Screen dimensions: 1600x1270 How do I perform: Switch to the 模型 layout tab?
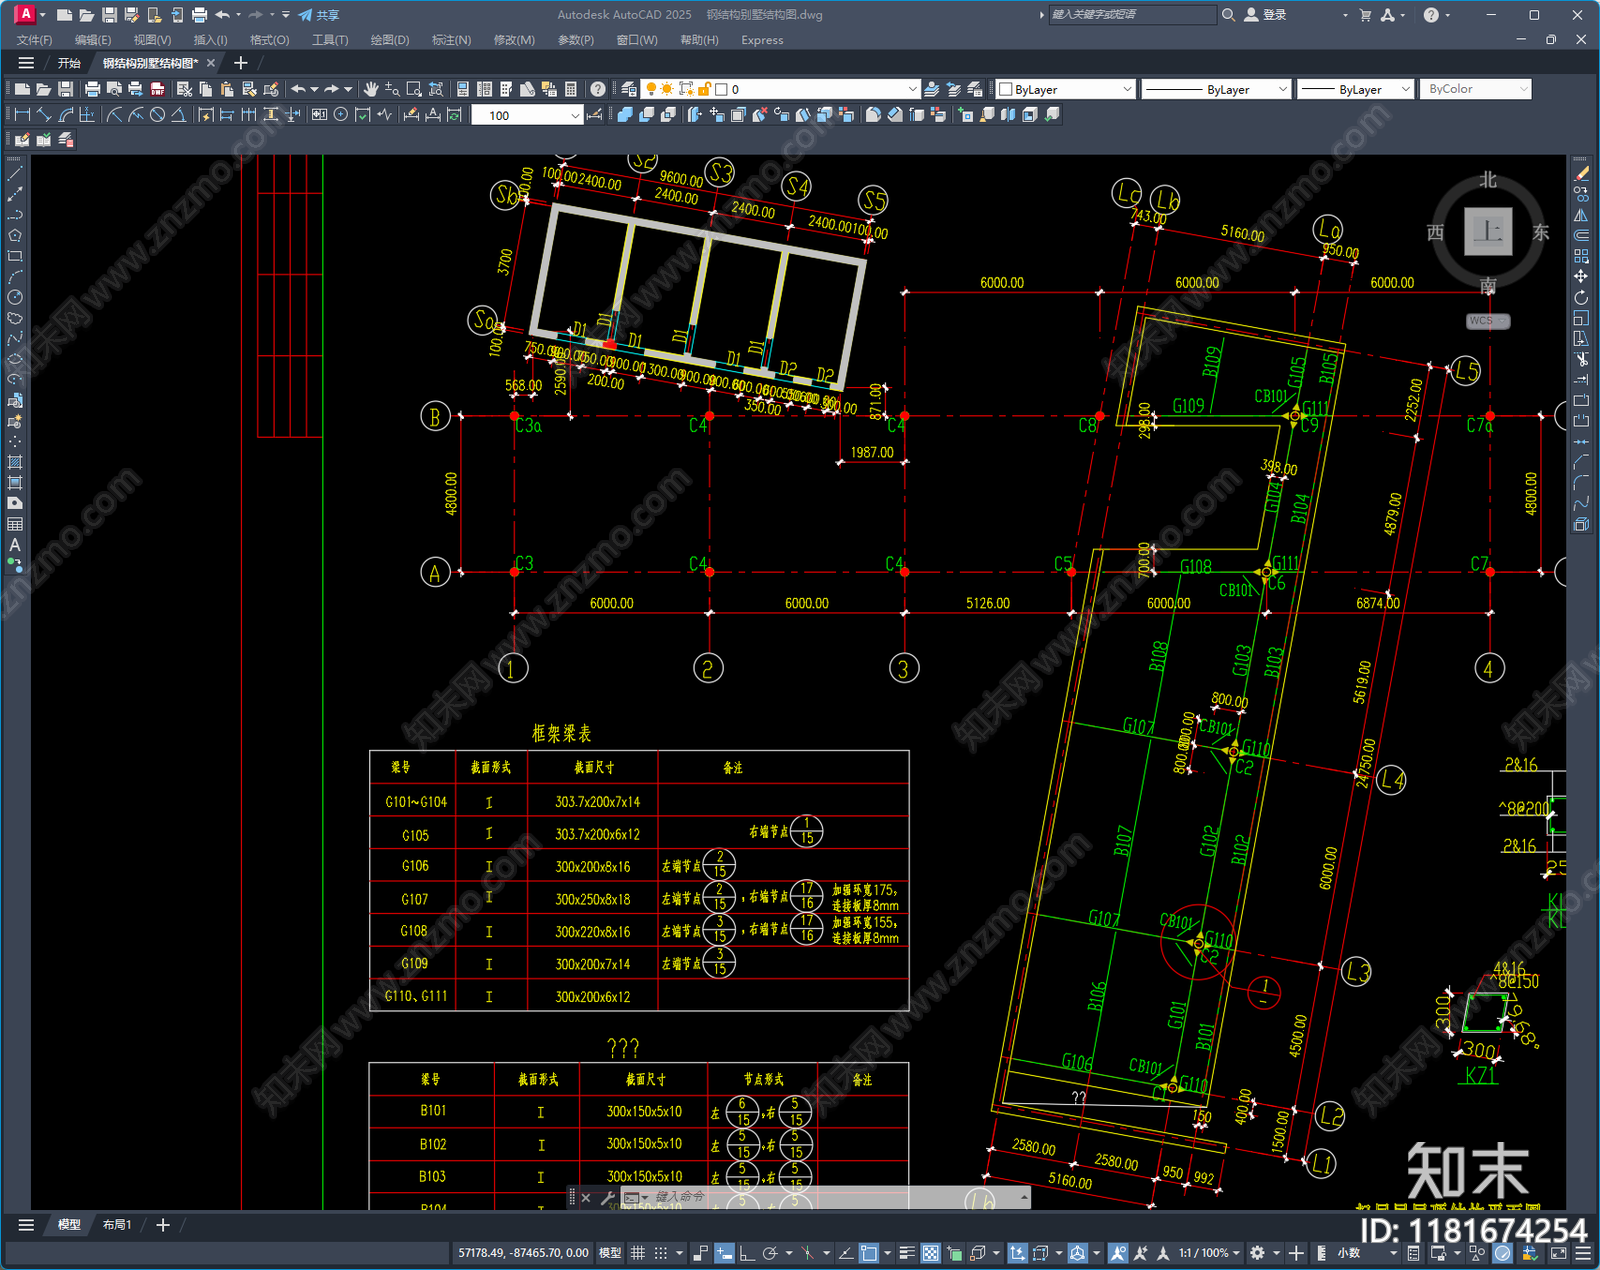69,1225
